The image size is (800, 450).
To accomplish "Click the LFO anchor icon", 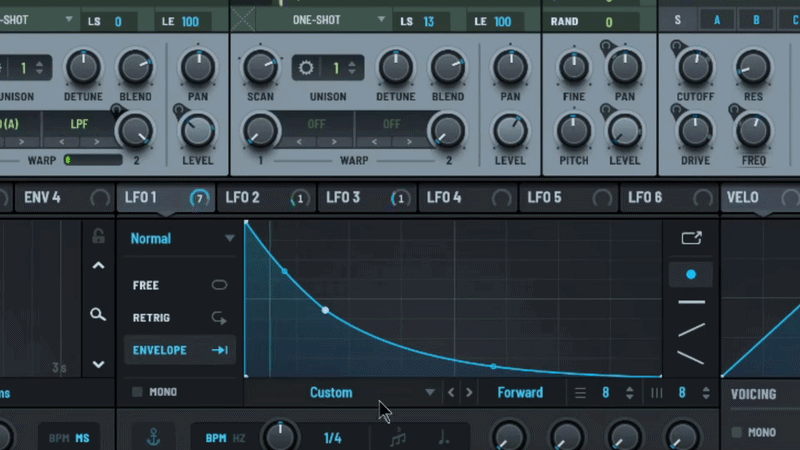I will (153, 437).
